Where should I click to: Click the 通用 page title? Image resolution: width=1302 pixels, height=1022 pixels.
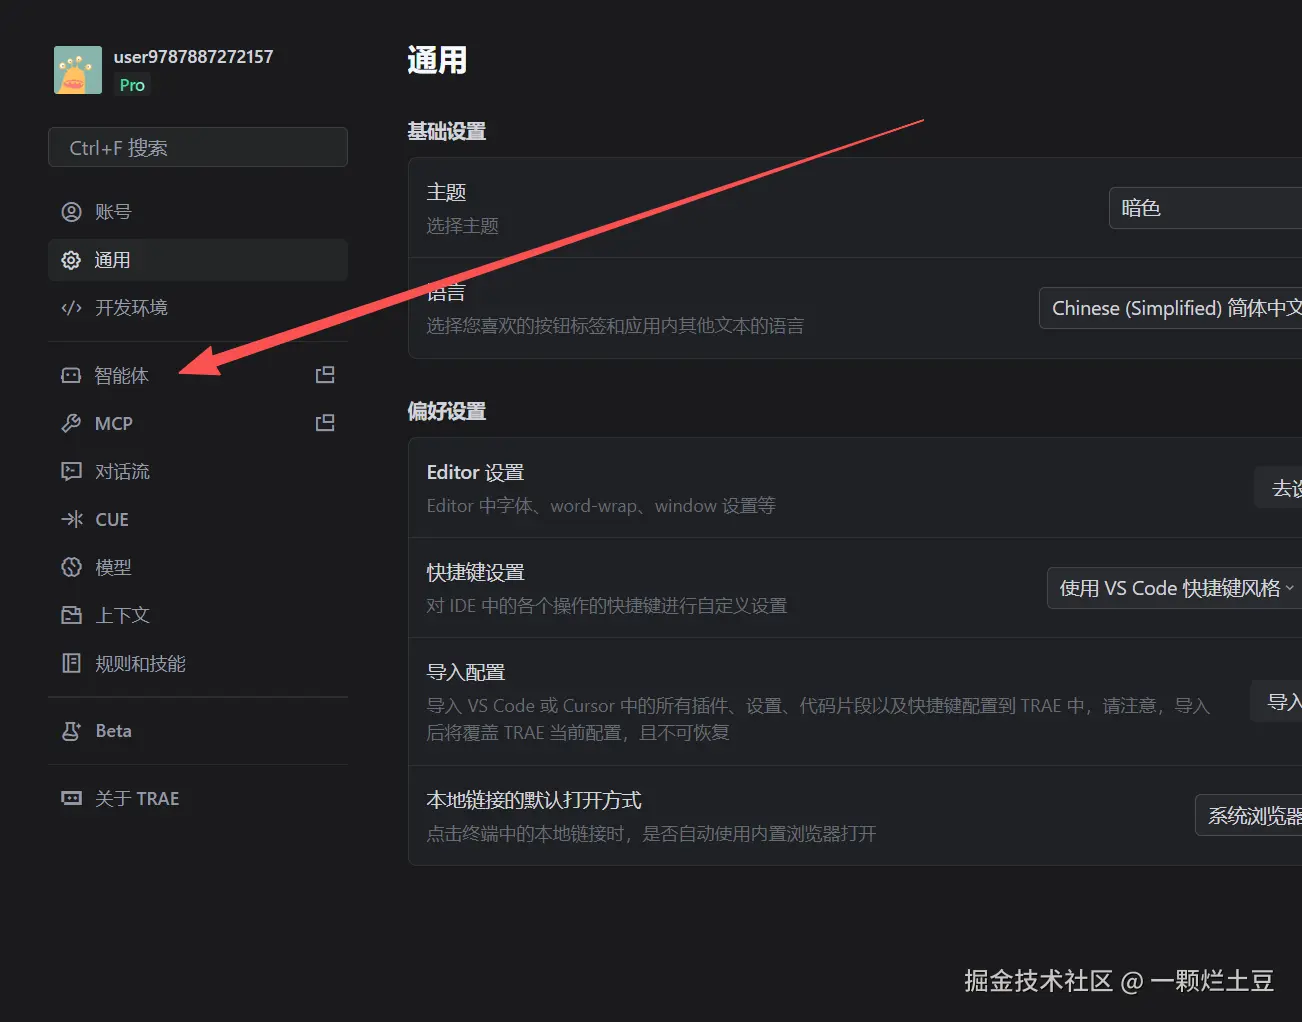pyautogui.click(x=437, y=60)
